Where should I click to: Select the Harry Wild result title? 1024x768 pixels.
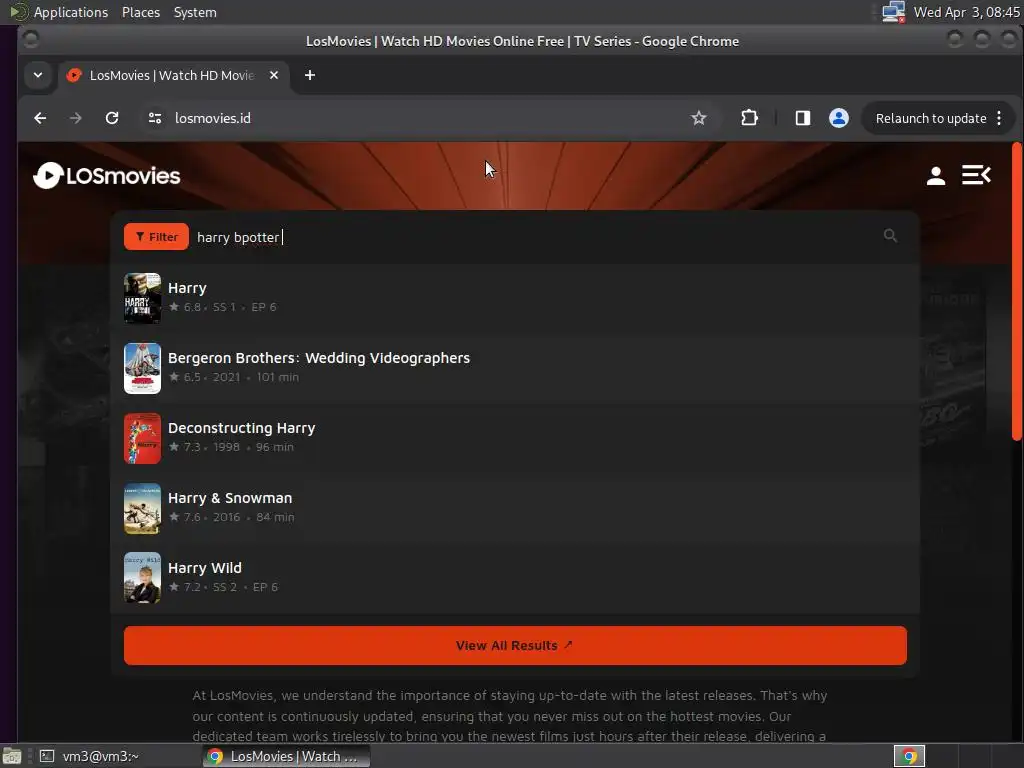(x=205, y=568)
